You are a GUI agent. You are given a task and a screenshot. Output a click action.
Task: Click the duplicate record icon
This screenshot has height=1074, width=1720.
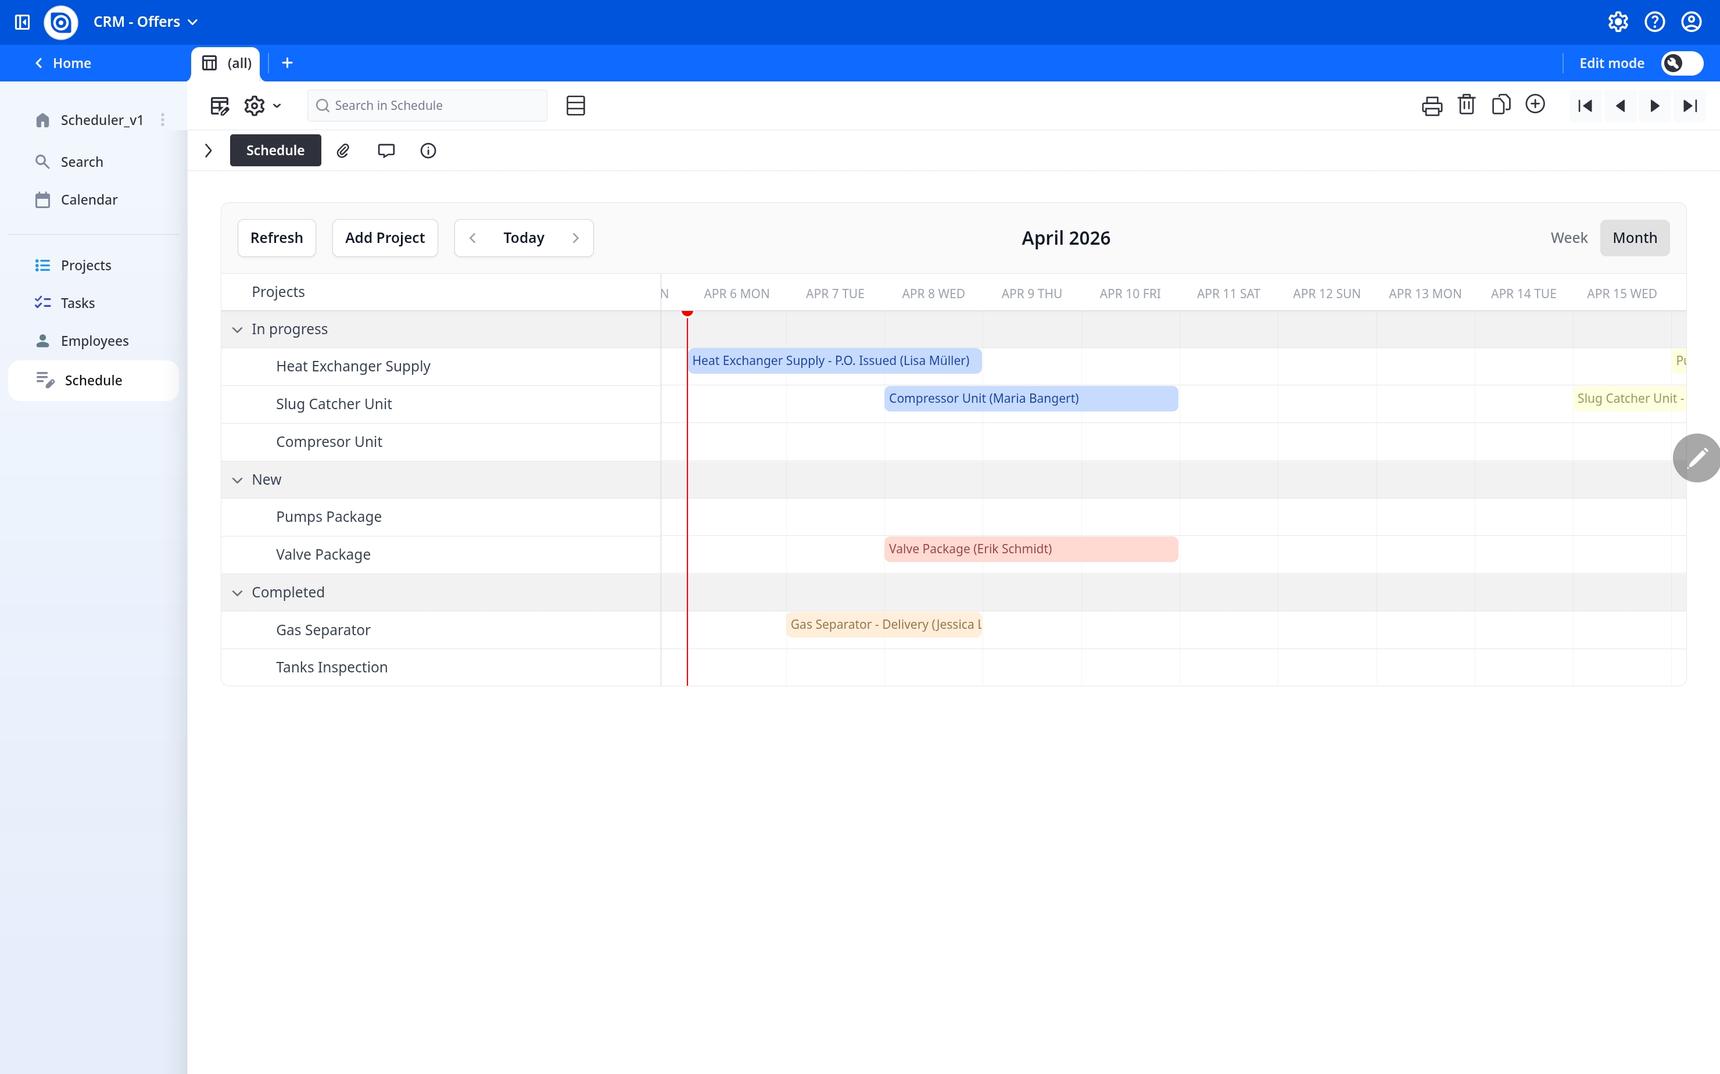[1500, 105]
